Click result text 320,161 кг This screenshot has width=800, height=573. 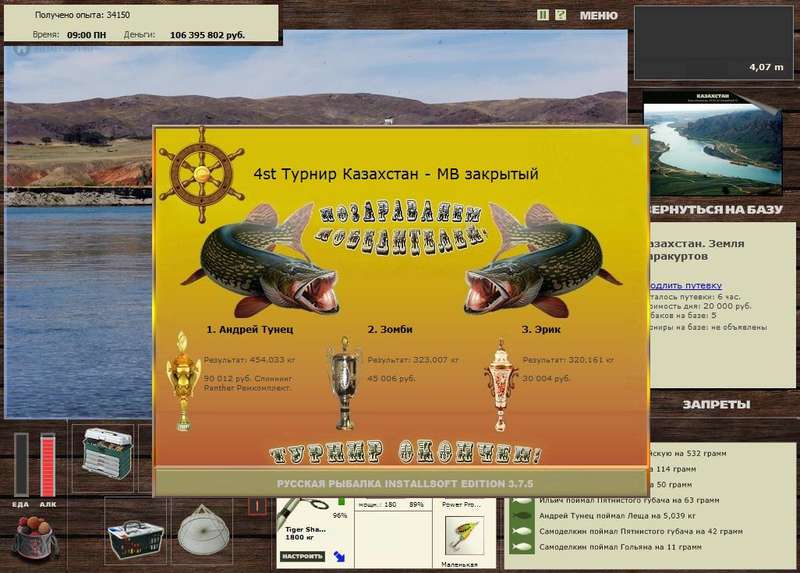(568, 360)
